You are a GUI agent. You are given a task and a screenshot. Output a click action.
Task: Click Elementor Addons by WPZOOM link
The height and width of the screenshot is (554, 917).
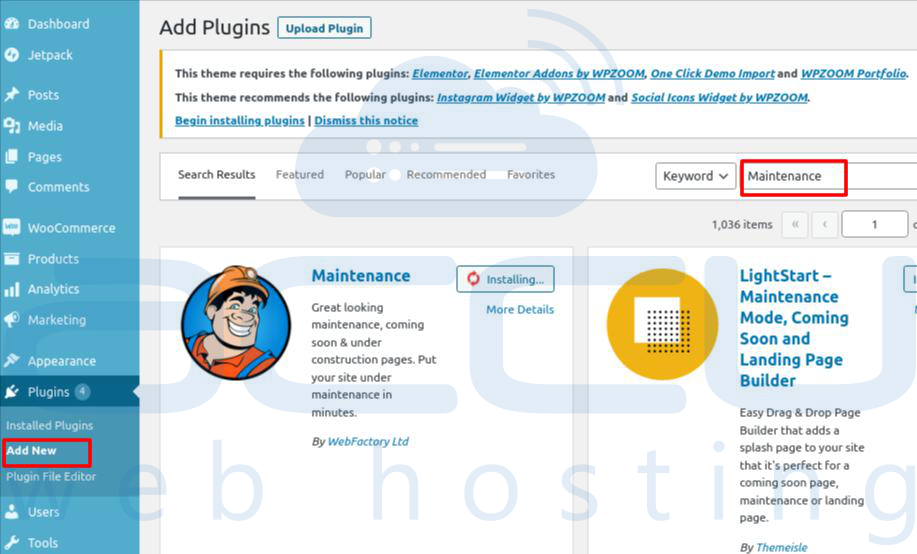[559, 73]
